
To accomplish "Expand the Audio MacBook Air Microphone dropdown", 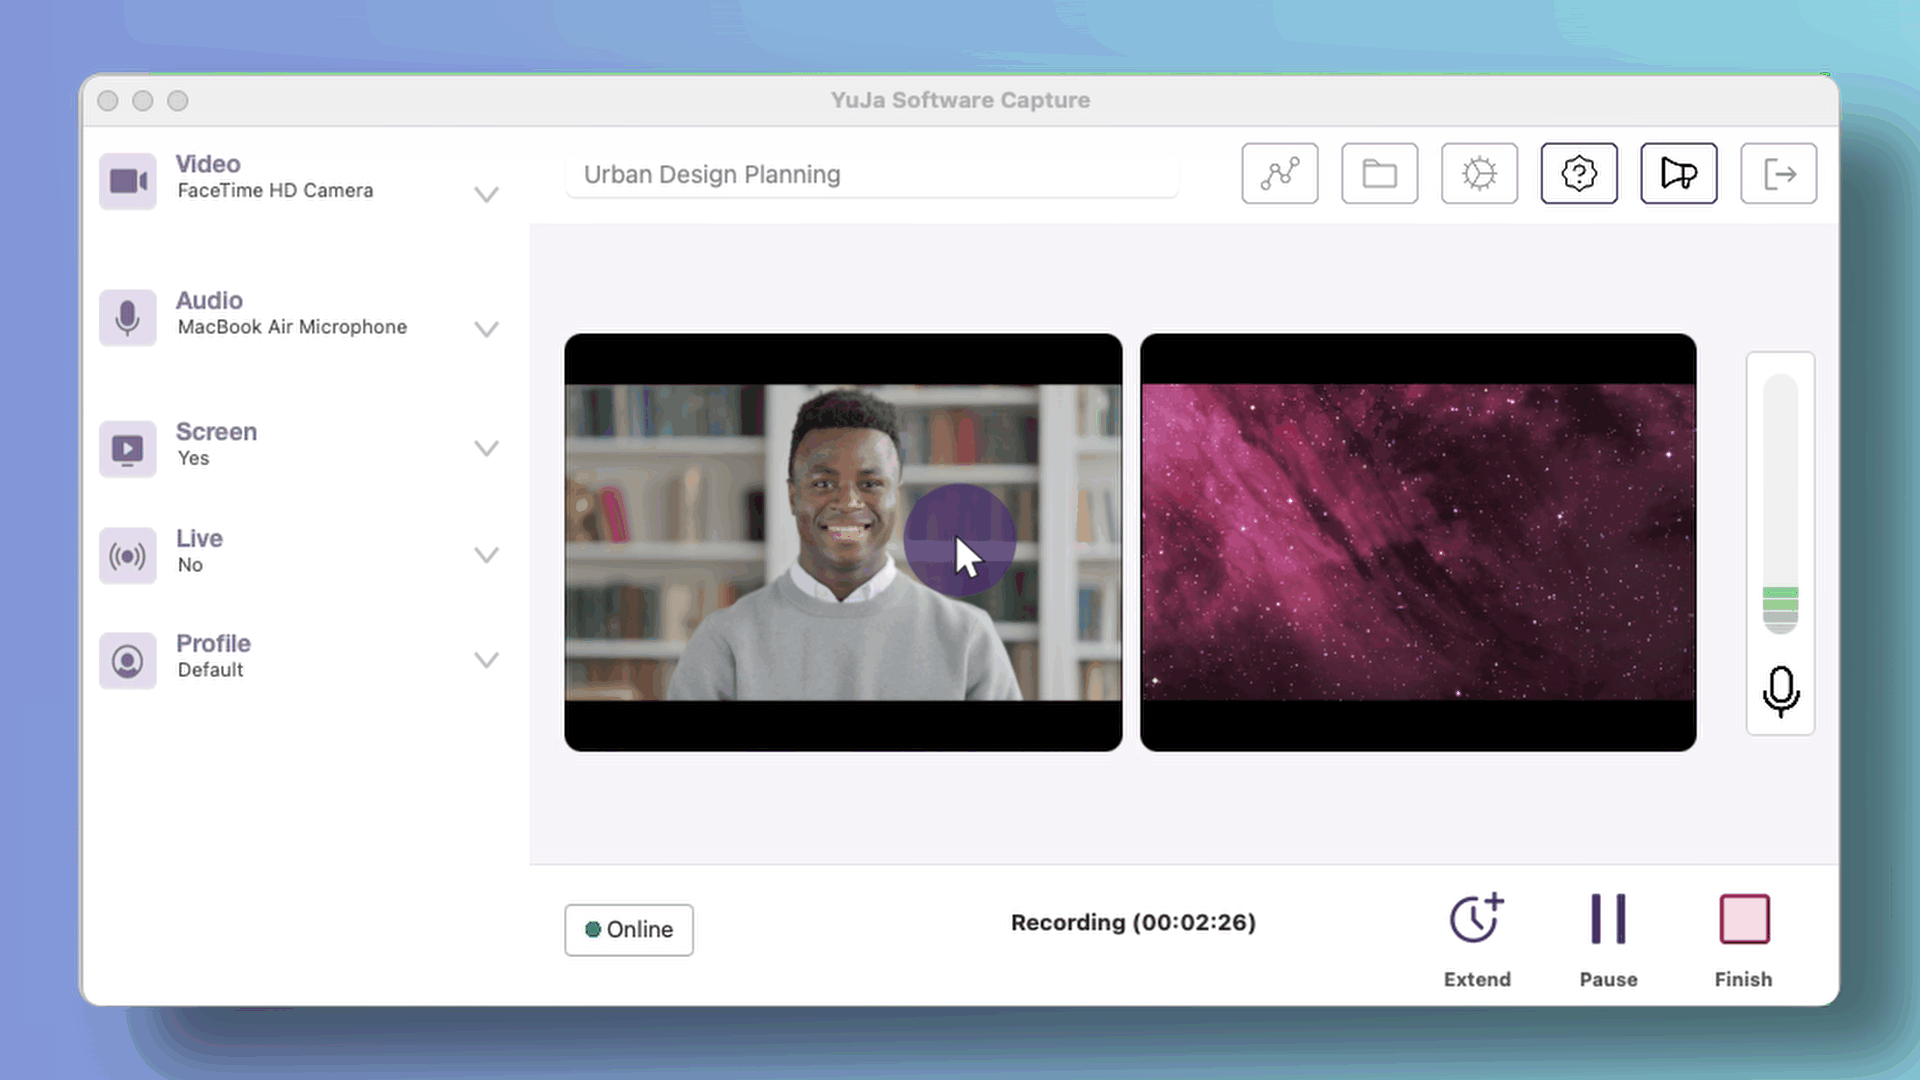I will 486,329.
